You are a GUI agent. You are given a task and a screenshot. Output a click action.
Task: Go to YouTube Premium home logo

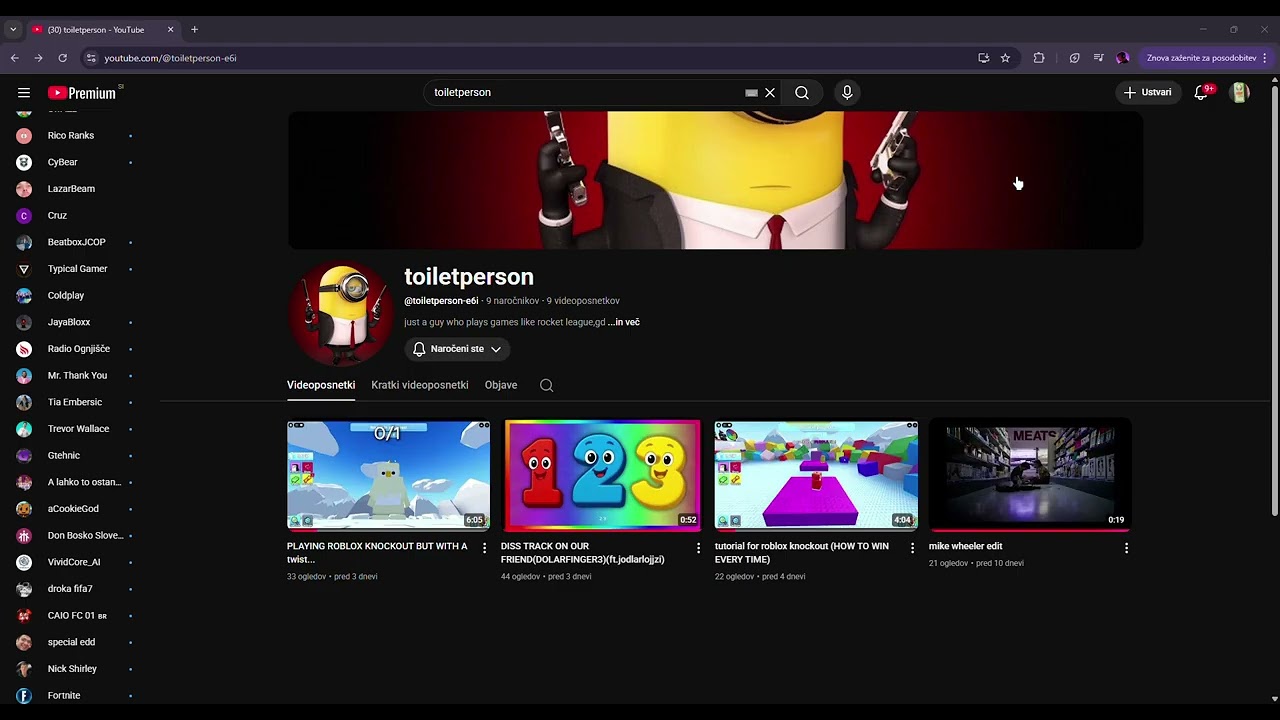[82, 93]
